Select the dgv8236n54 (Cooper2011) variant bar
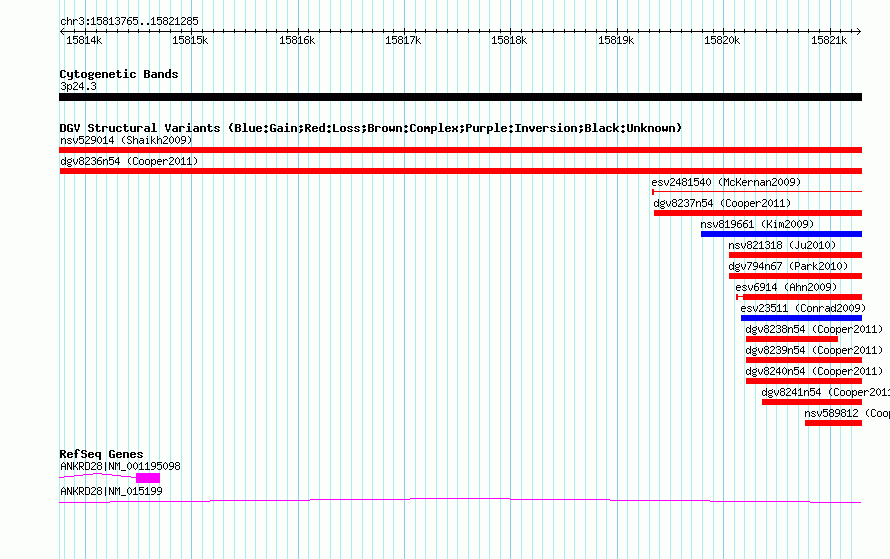The height and width of the screenshot is (559, 890). 460,171
